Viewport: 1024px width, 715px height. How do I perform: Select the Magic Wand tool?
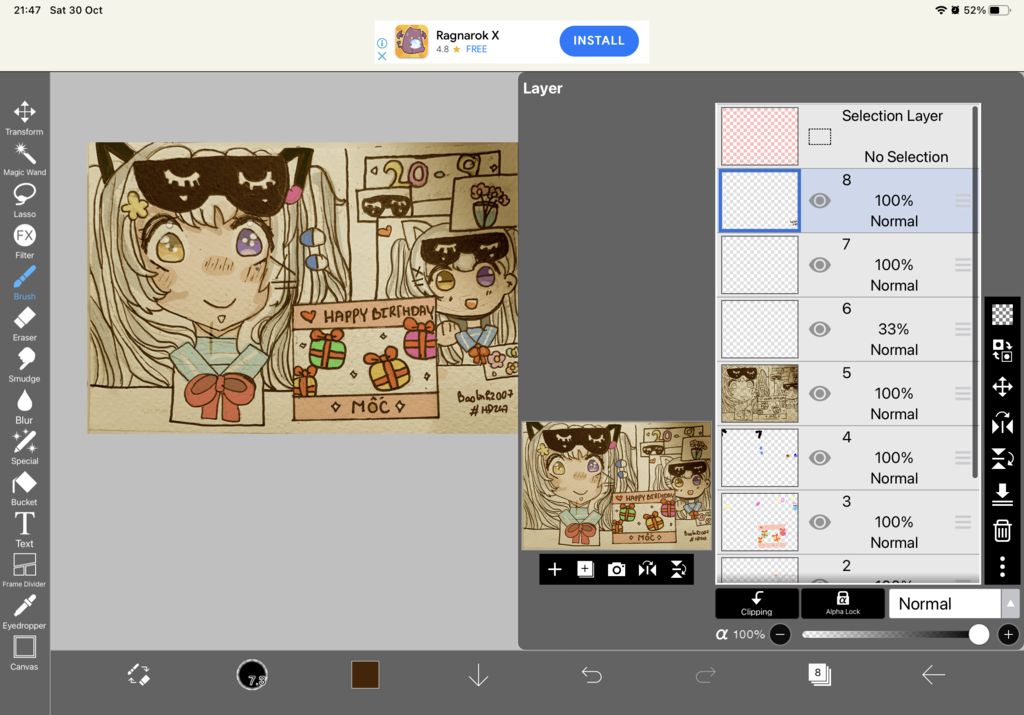tap(24, 159)
